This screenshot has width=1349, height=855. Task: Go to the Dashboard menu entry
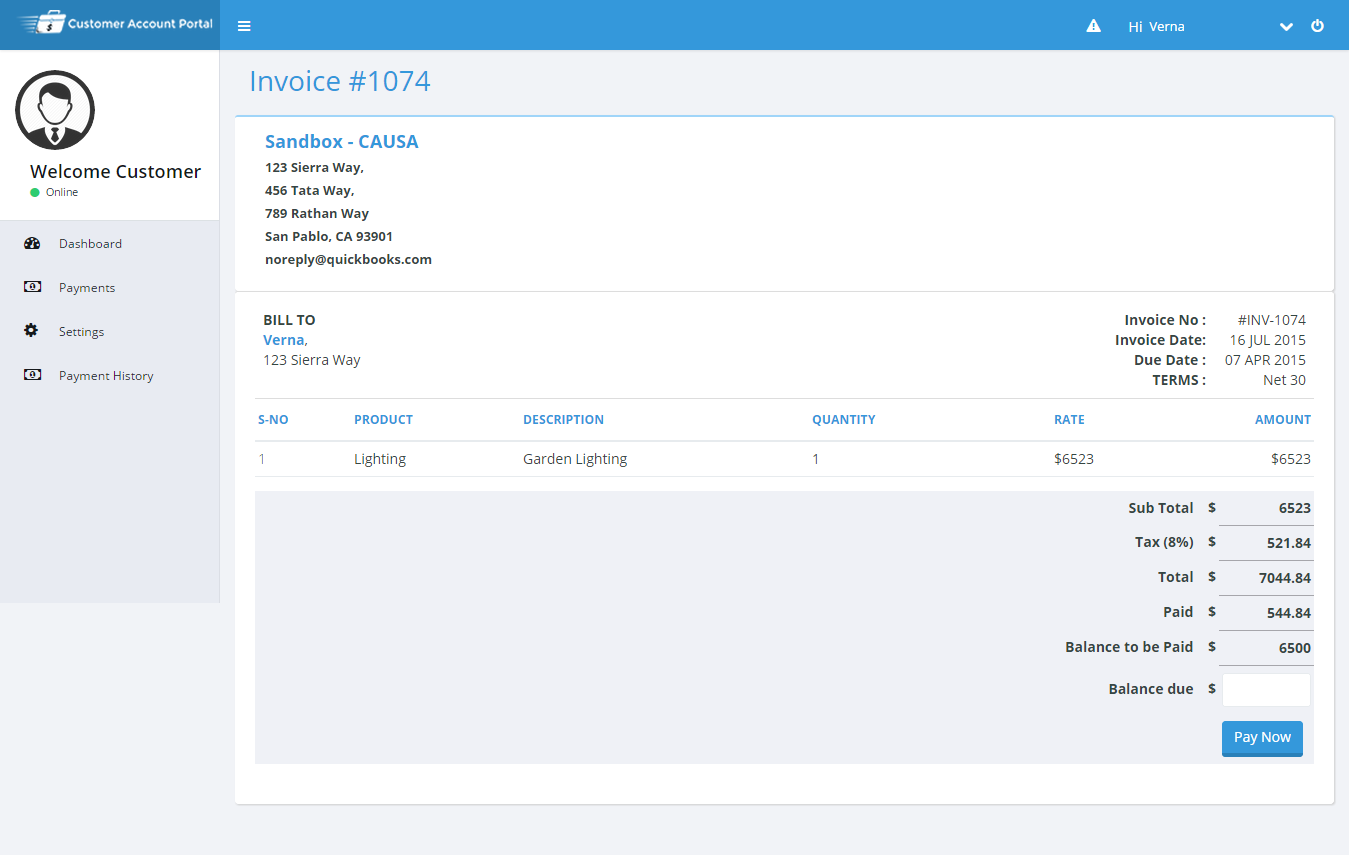pos(90,243)
